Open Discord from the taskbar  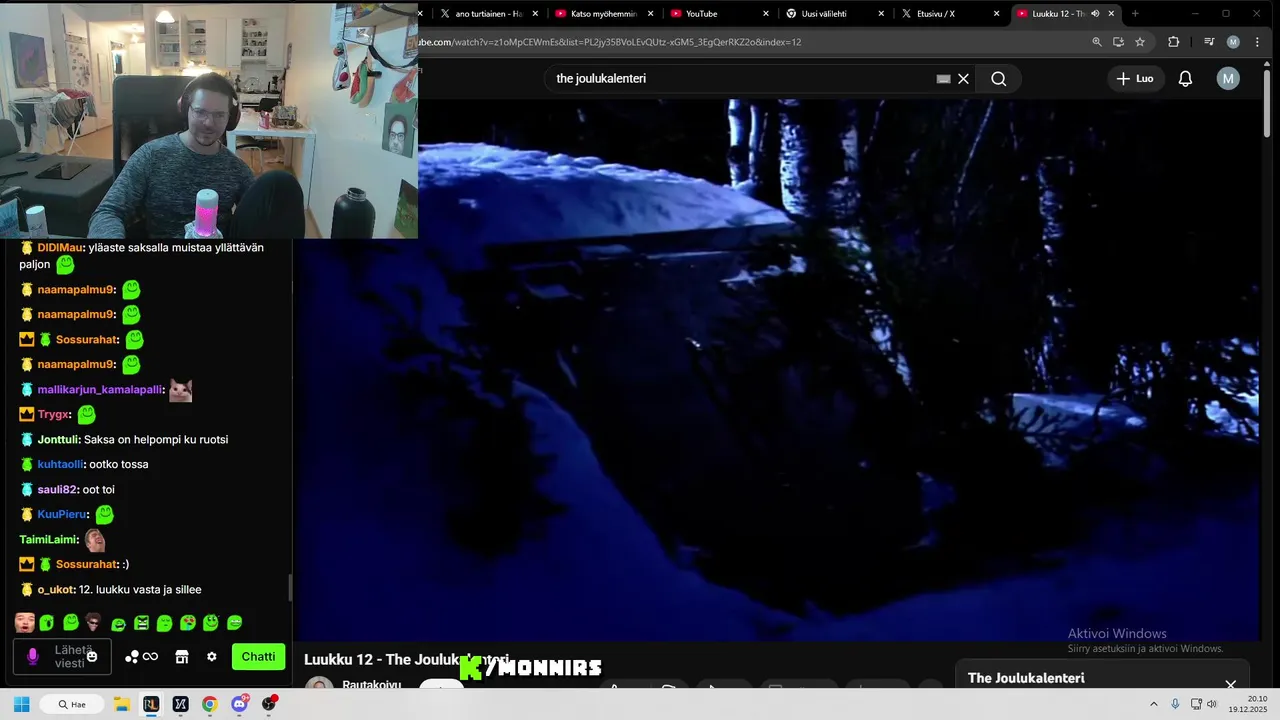coord(239,704)
